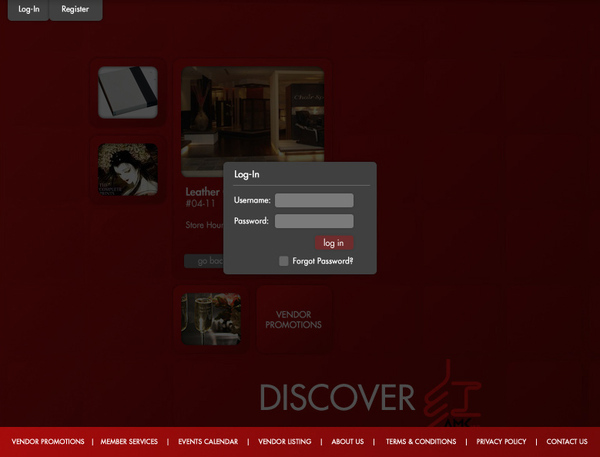Submit with the red log in button
This screenshot has height=457, width=600.
pos(334,243)
